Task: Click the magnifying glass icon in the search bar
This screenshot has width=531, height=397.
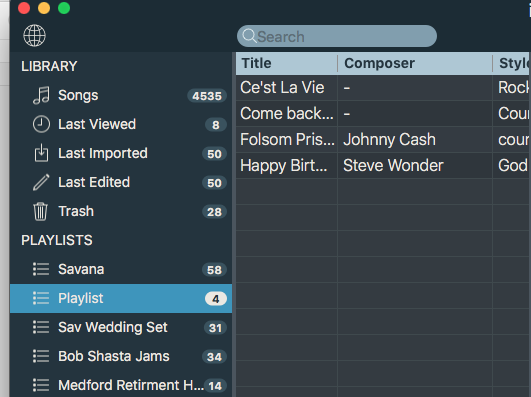Action: [250, 36]
